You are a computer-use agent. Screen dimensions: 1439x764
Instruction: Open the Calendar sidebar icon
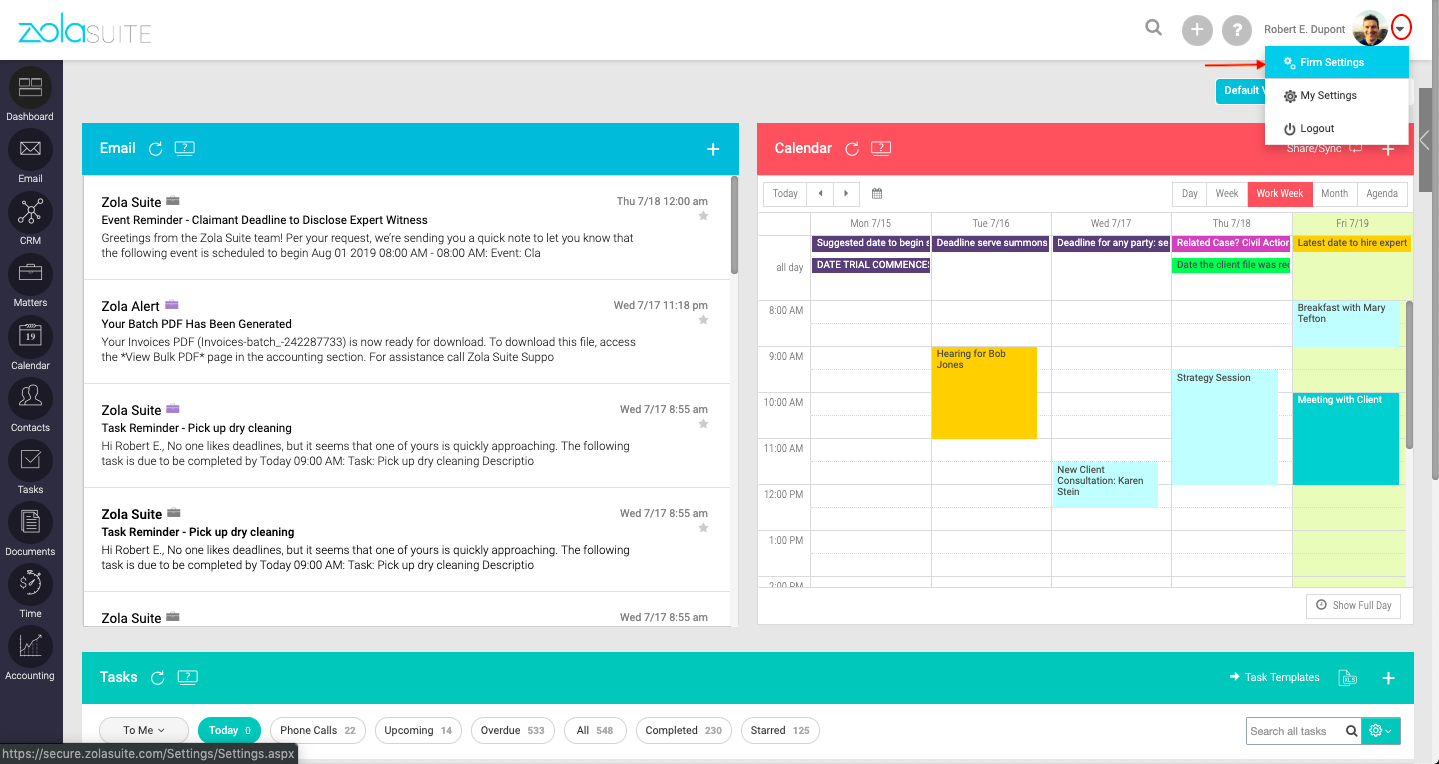(x=30, y=336)
